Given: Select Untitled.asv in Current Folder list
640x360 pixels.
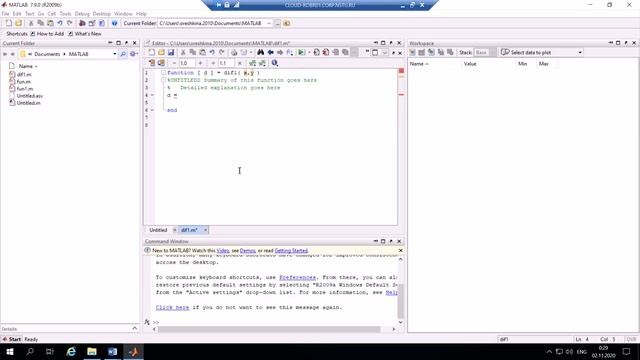Looking at the screenshot, I should pyautogui.click(x=29, y=96).
